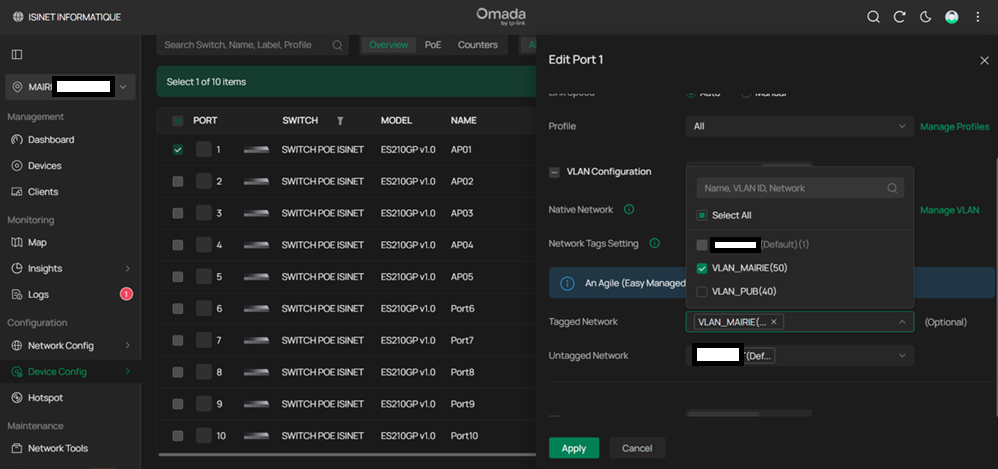Click the Name, VLAN ID, Network search field

(x=800, y=188)
